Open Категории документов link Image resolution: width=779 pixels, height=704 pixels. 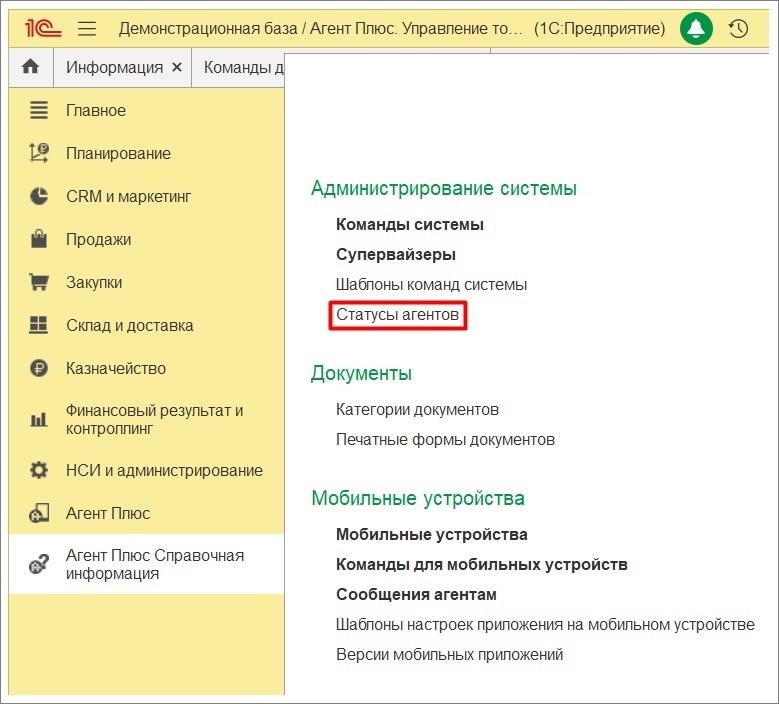417,409
